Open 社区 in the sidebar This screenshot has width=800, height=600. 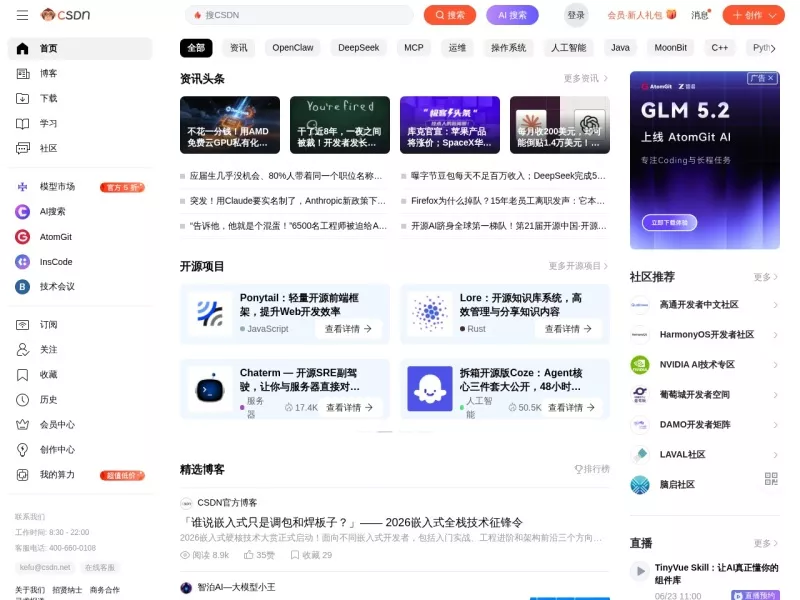pyautogui.click(x=80, y=148)
